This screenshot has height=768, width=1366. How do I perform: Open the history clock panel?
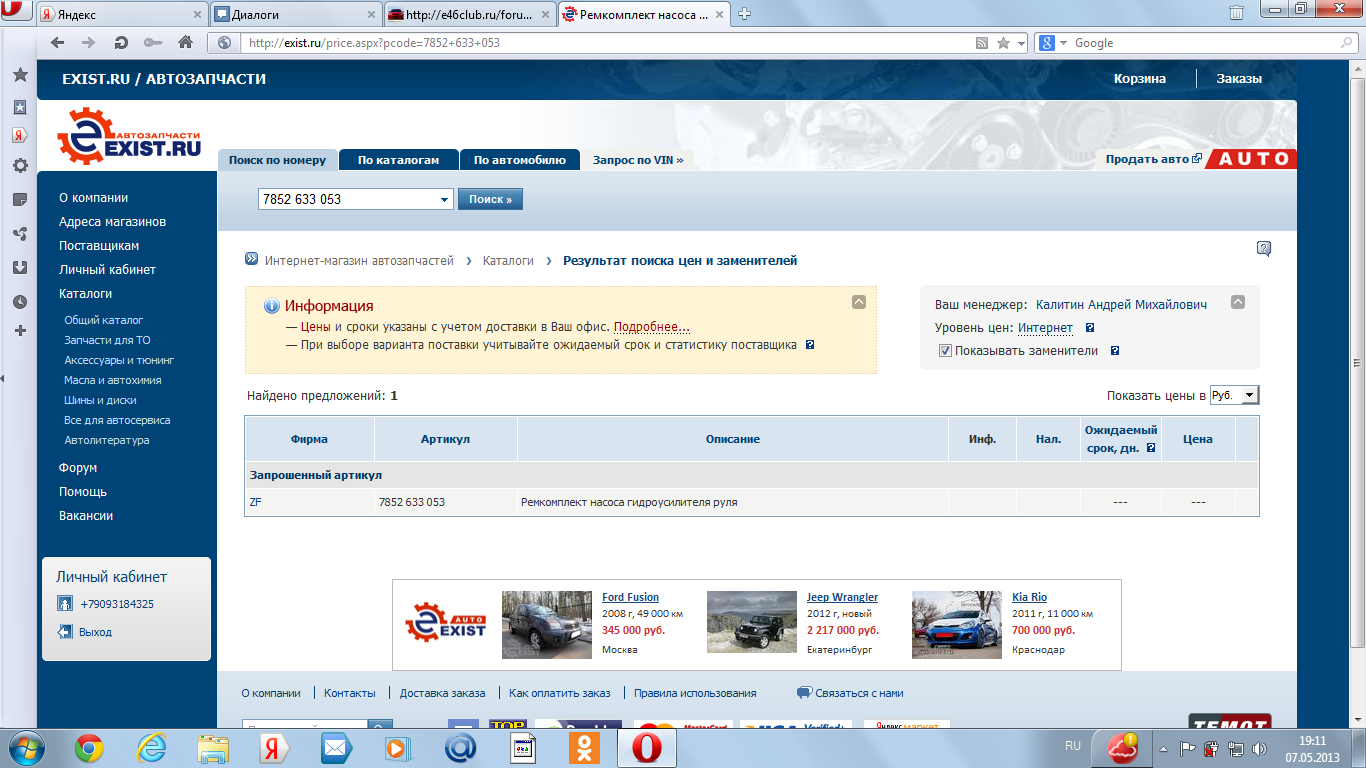coord(20,302)
